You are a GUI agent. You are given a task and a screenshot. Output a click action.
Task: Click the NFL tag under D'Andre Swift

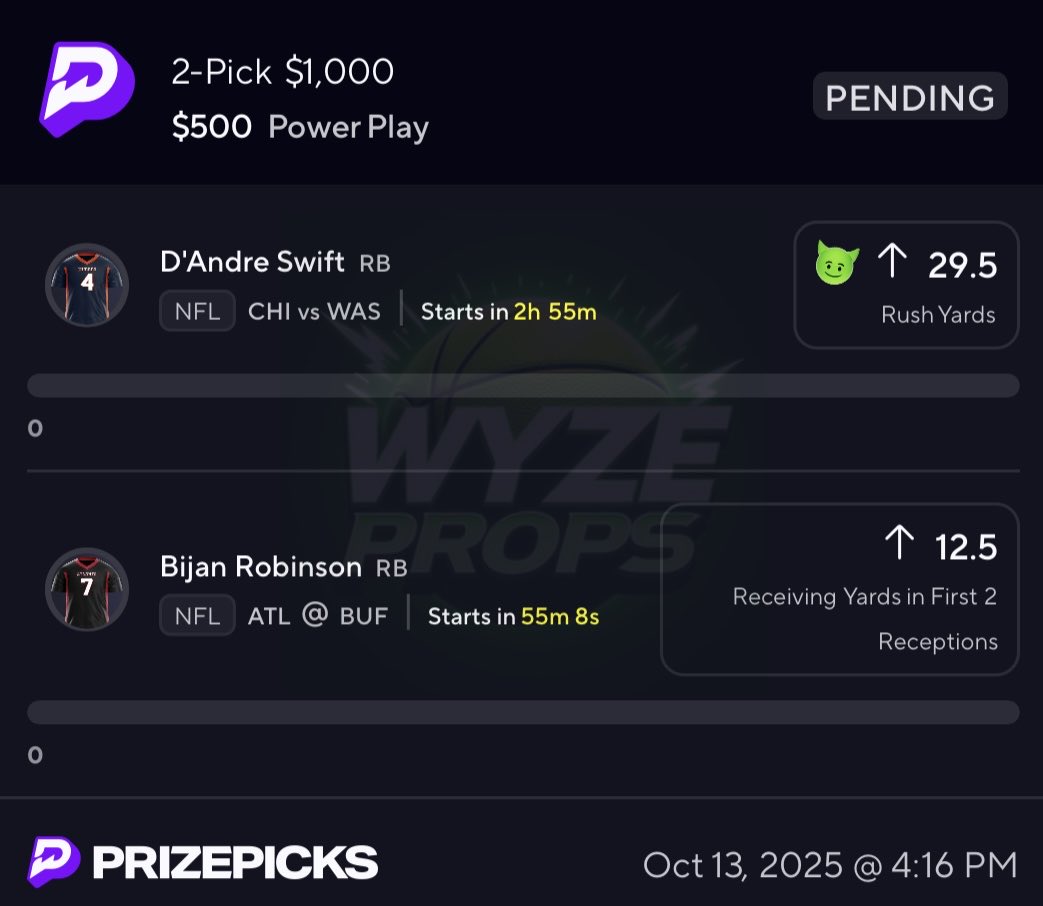(x=197, y=311)
